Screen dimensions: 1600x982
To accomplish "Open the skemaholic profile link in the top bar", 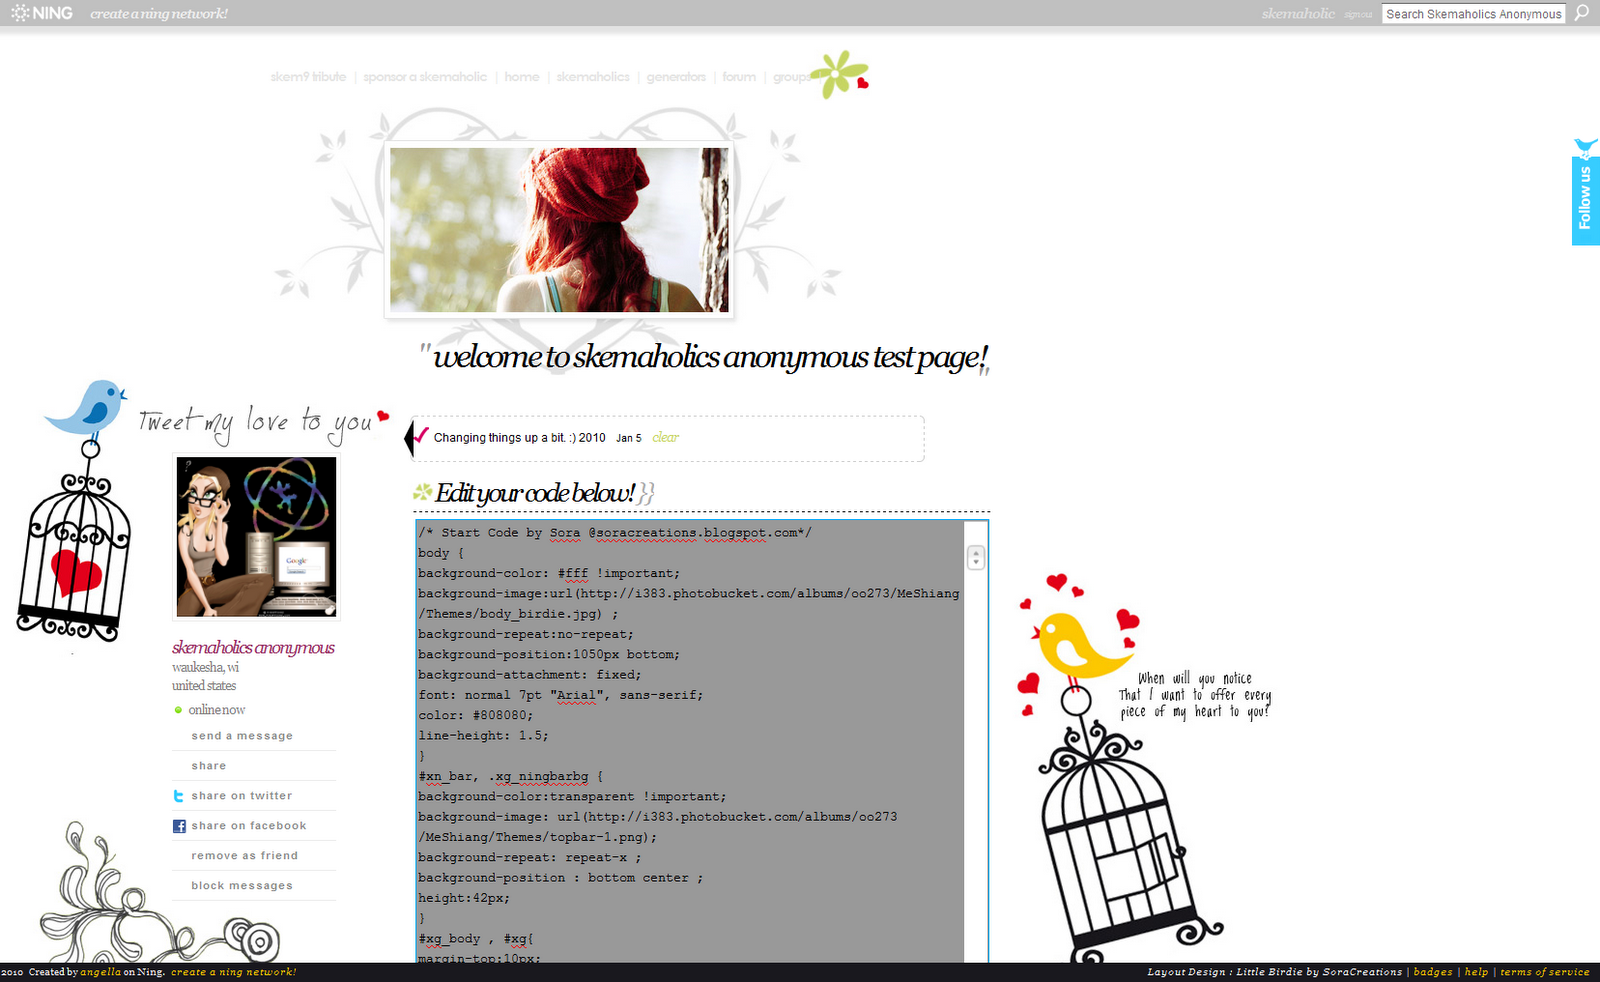I will pyautogui.click(x=1298, y=14).
